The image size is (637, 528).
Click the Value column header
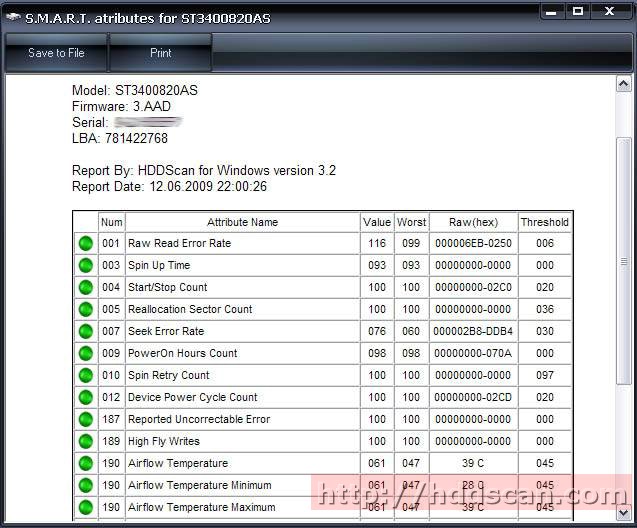click(377, 222)
